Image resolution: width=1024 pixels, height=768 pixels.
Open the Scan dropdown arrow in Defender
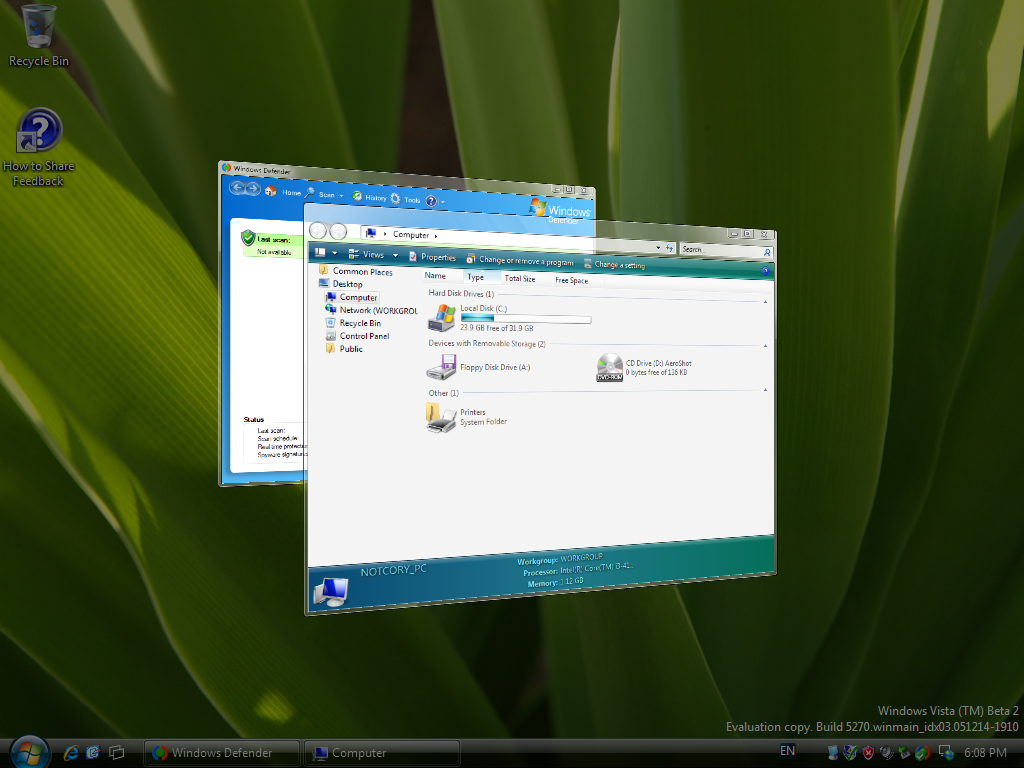tap(341, 195)
